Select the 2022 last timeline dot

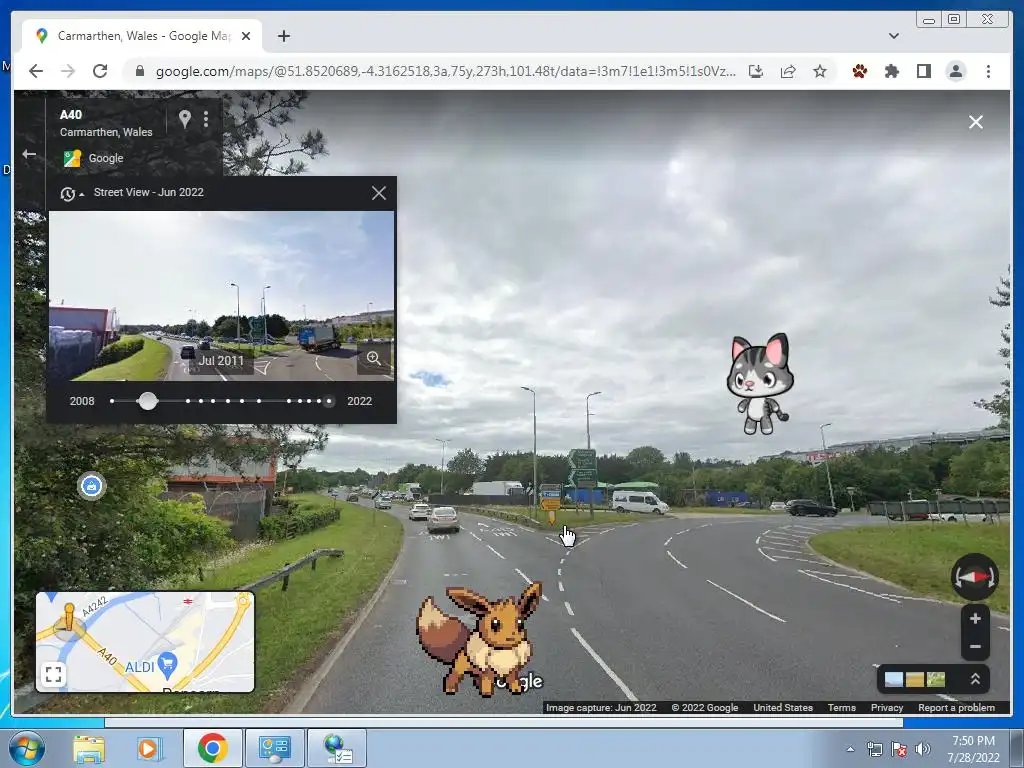pos(329,401)
